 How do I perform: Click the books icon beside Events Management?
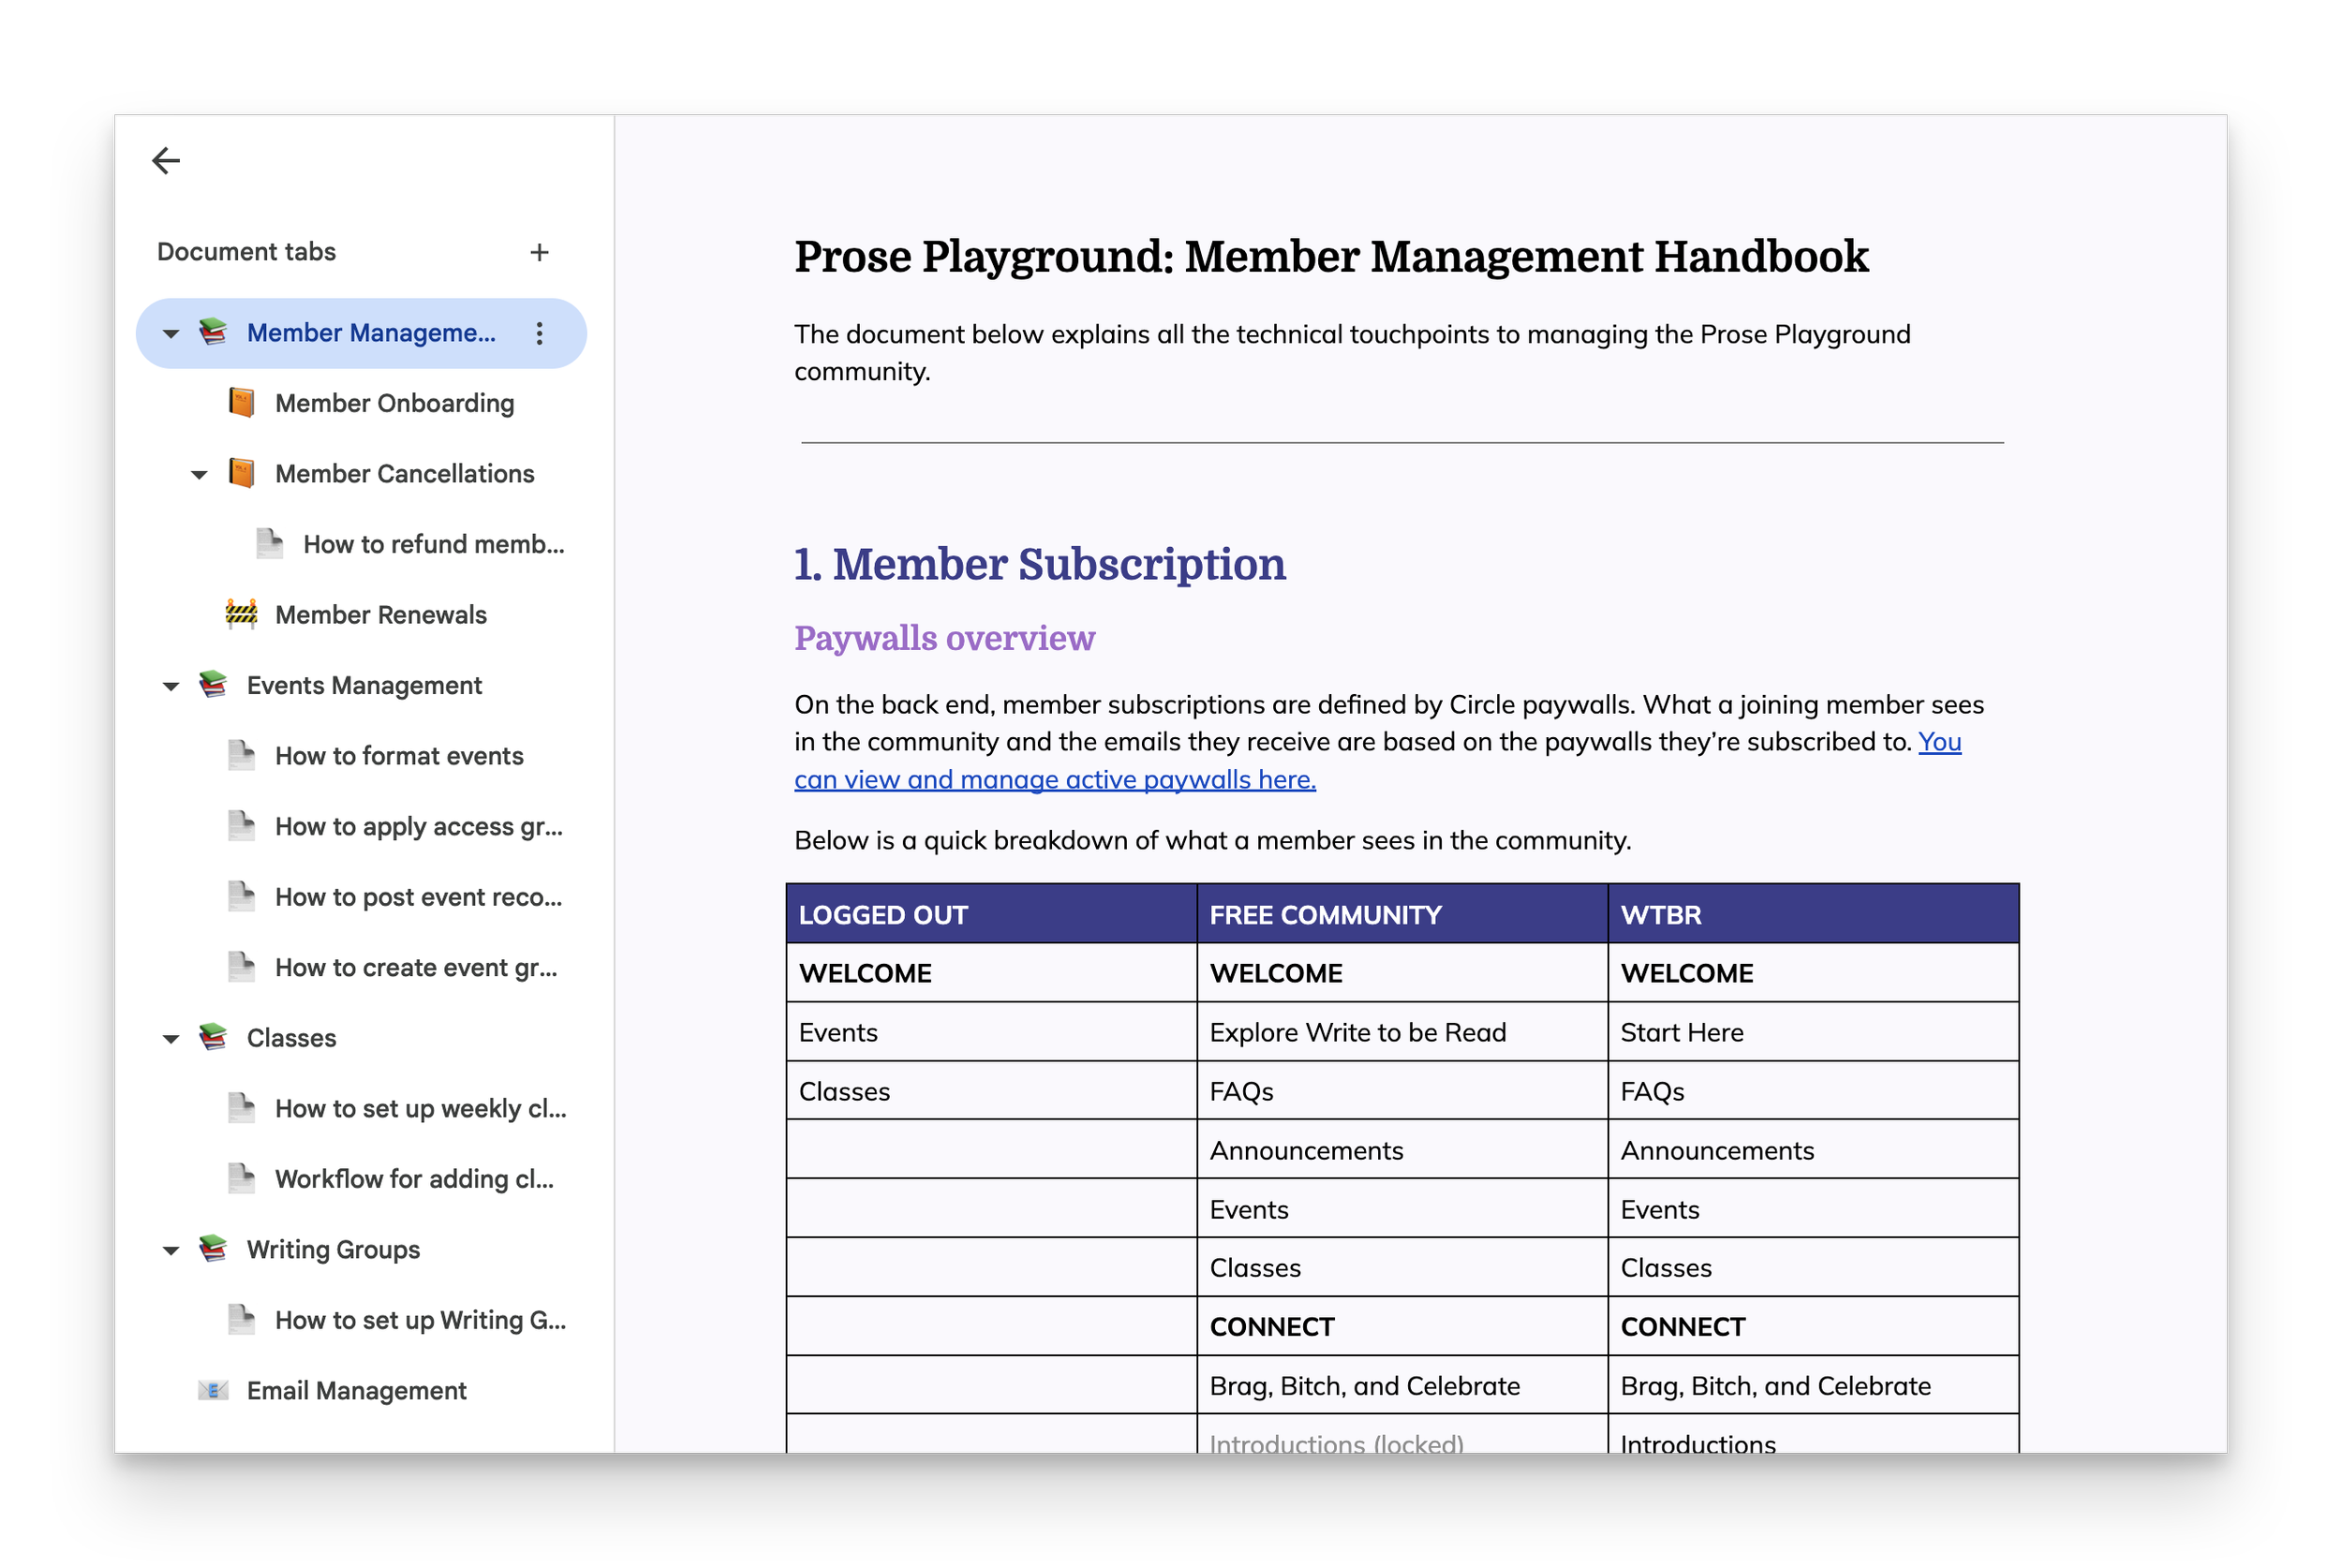point(213,685)
